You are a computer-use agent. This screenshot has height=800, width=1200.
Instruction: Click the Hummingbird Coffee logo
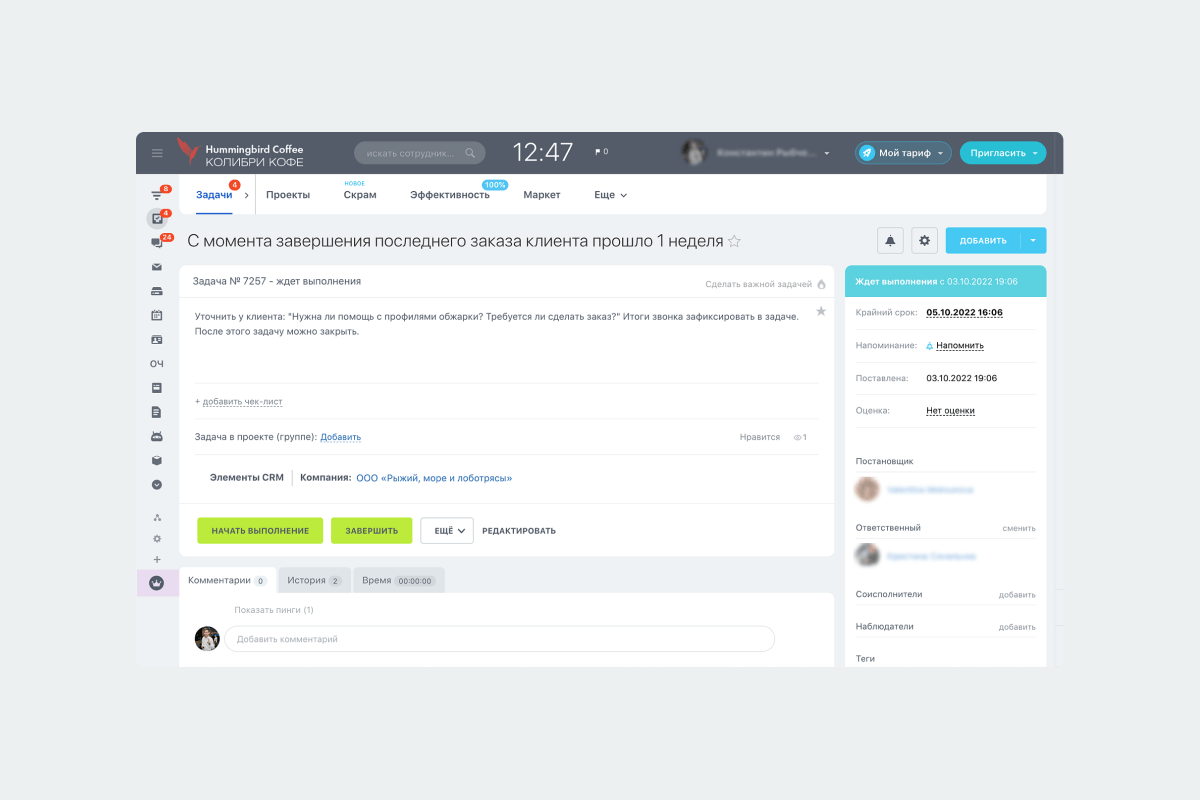point(240,153)
